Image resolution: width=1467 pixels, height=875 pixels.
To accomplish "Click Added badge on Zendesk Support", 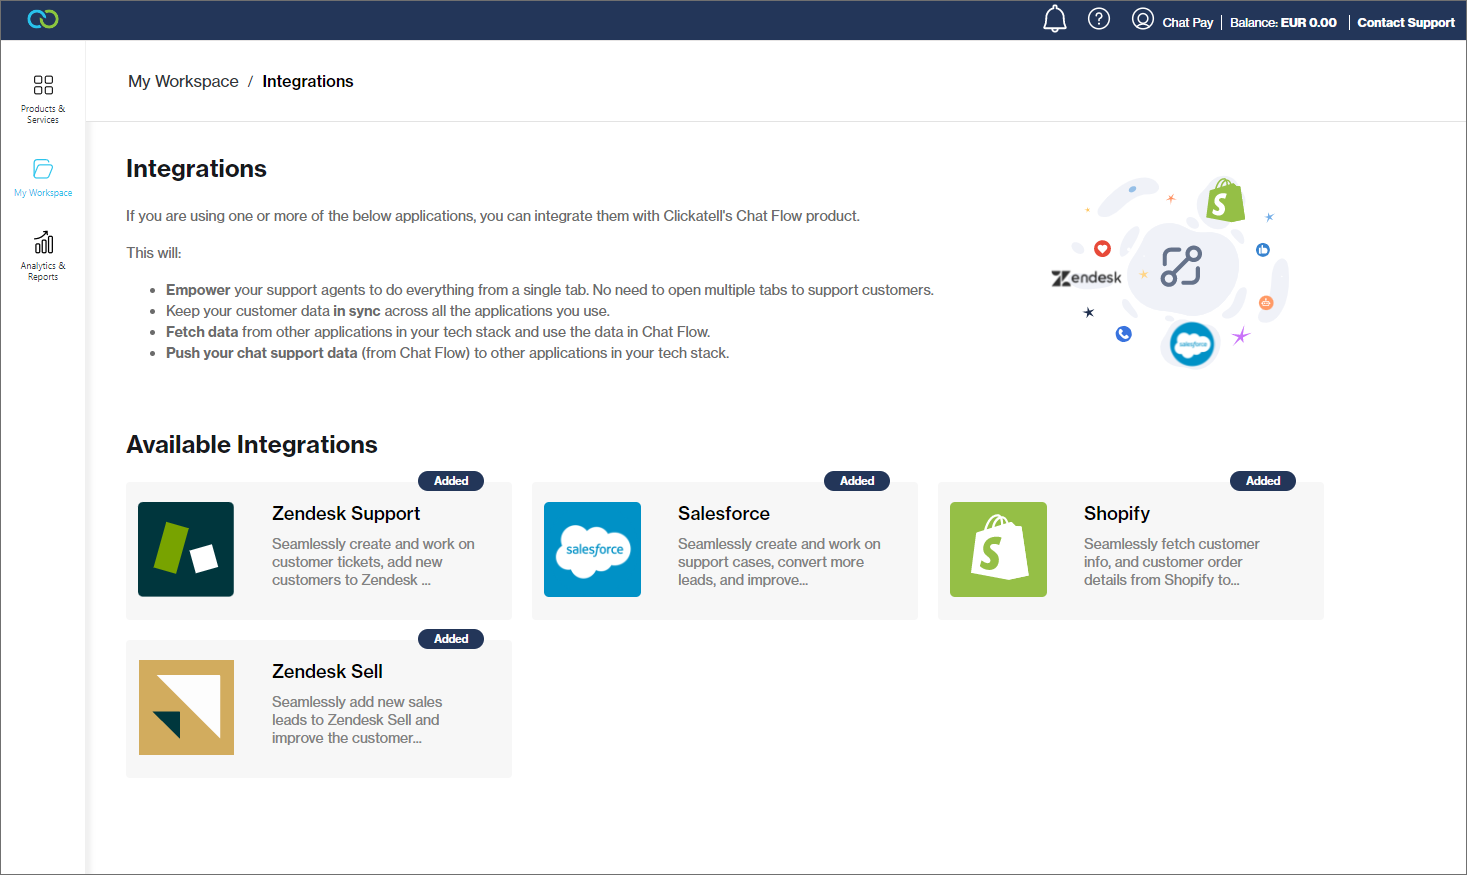I will (451, 481).
